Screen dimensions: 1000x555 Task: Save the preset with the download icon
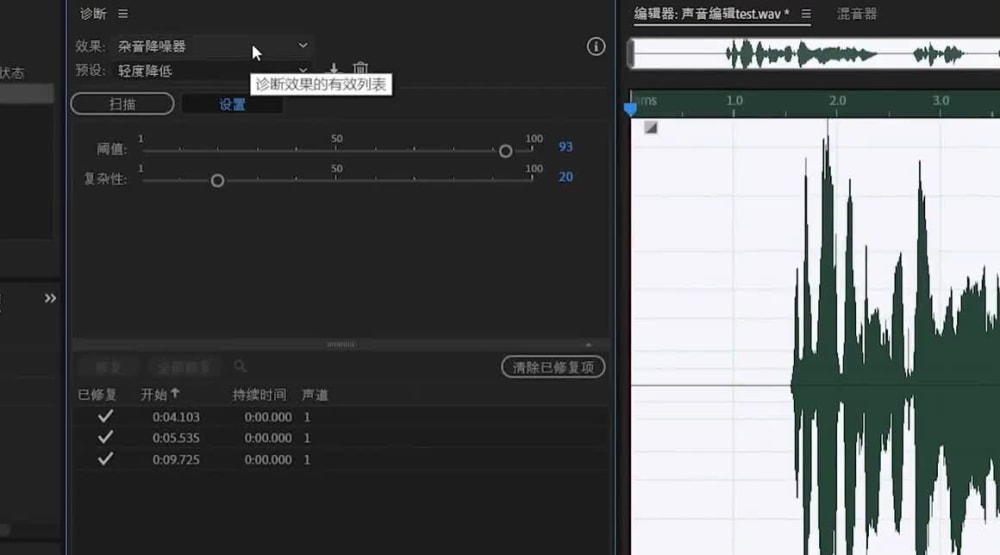pos(334,68)
